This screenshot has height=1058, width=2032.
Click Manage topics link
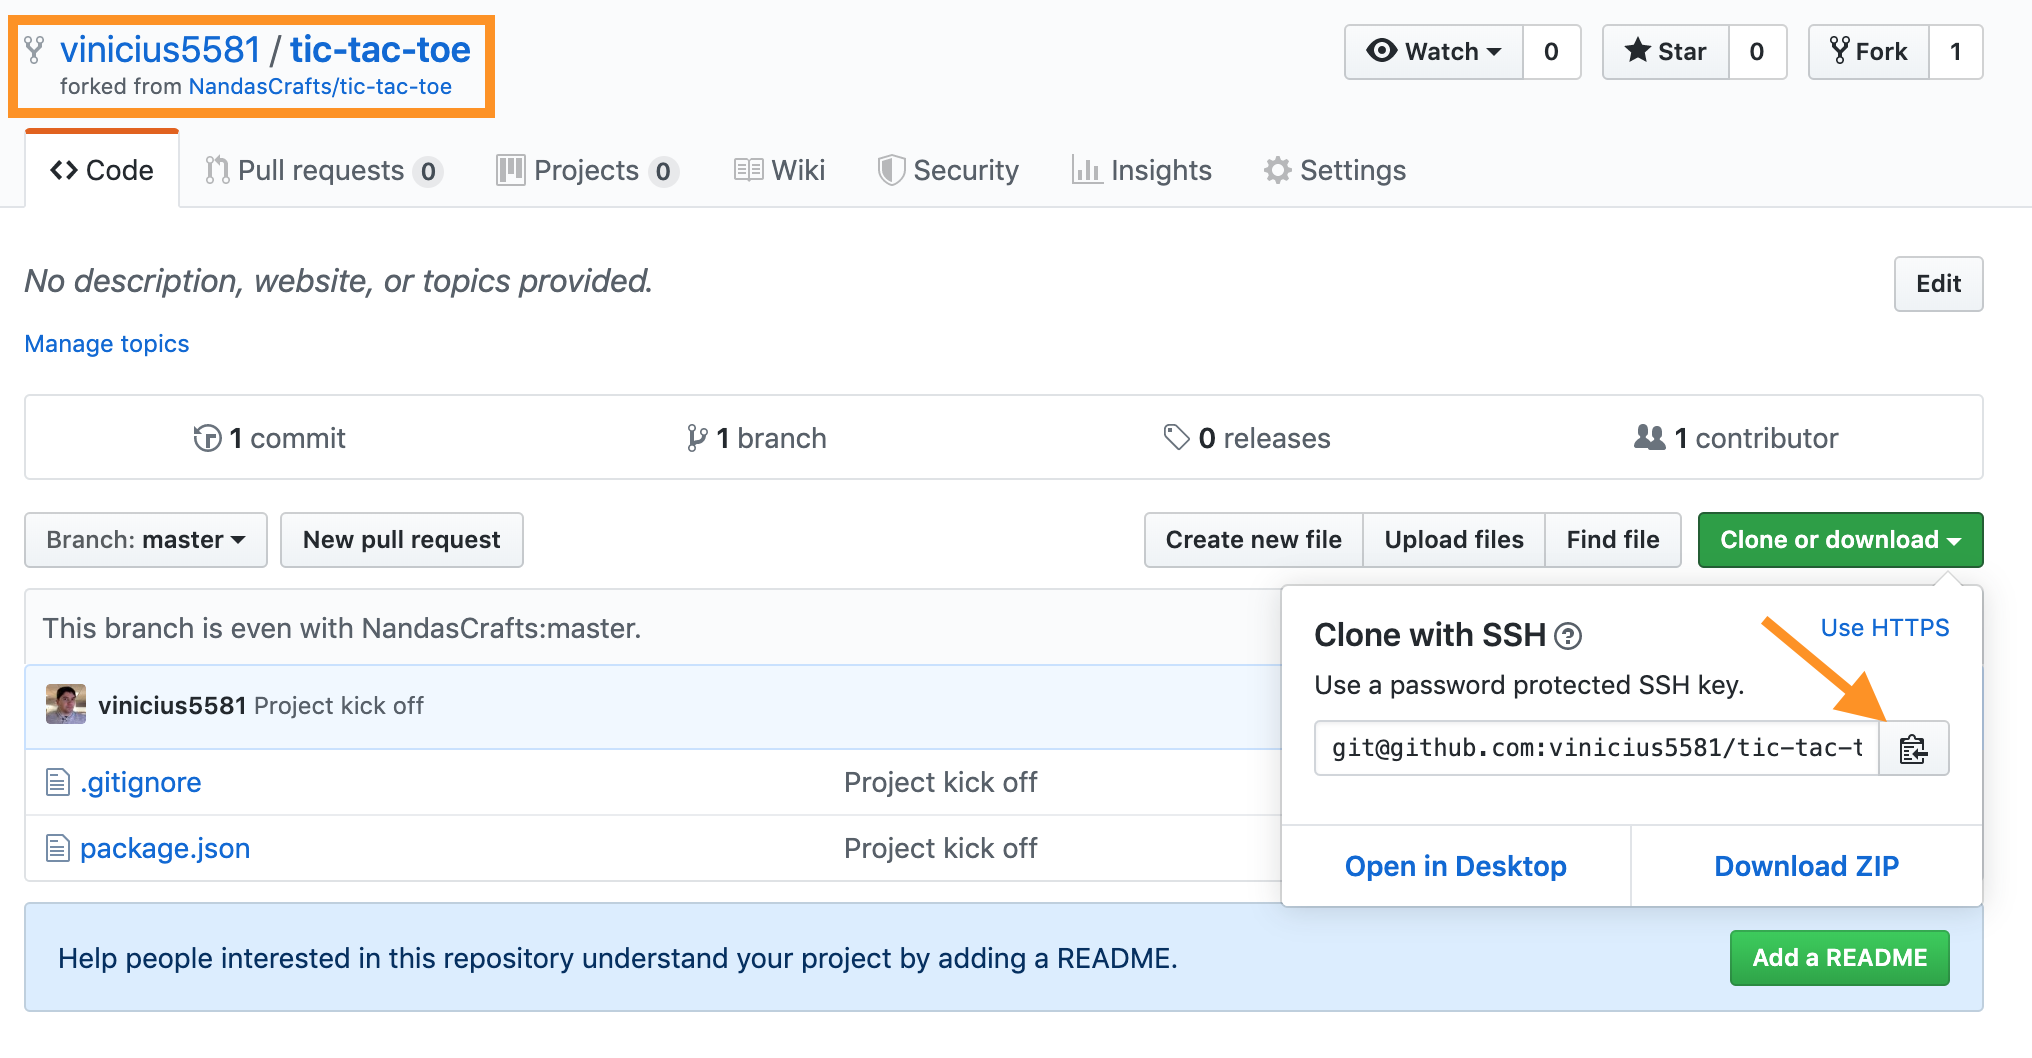point(107,344)
